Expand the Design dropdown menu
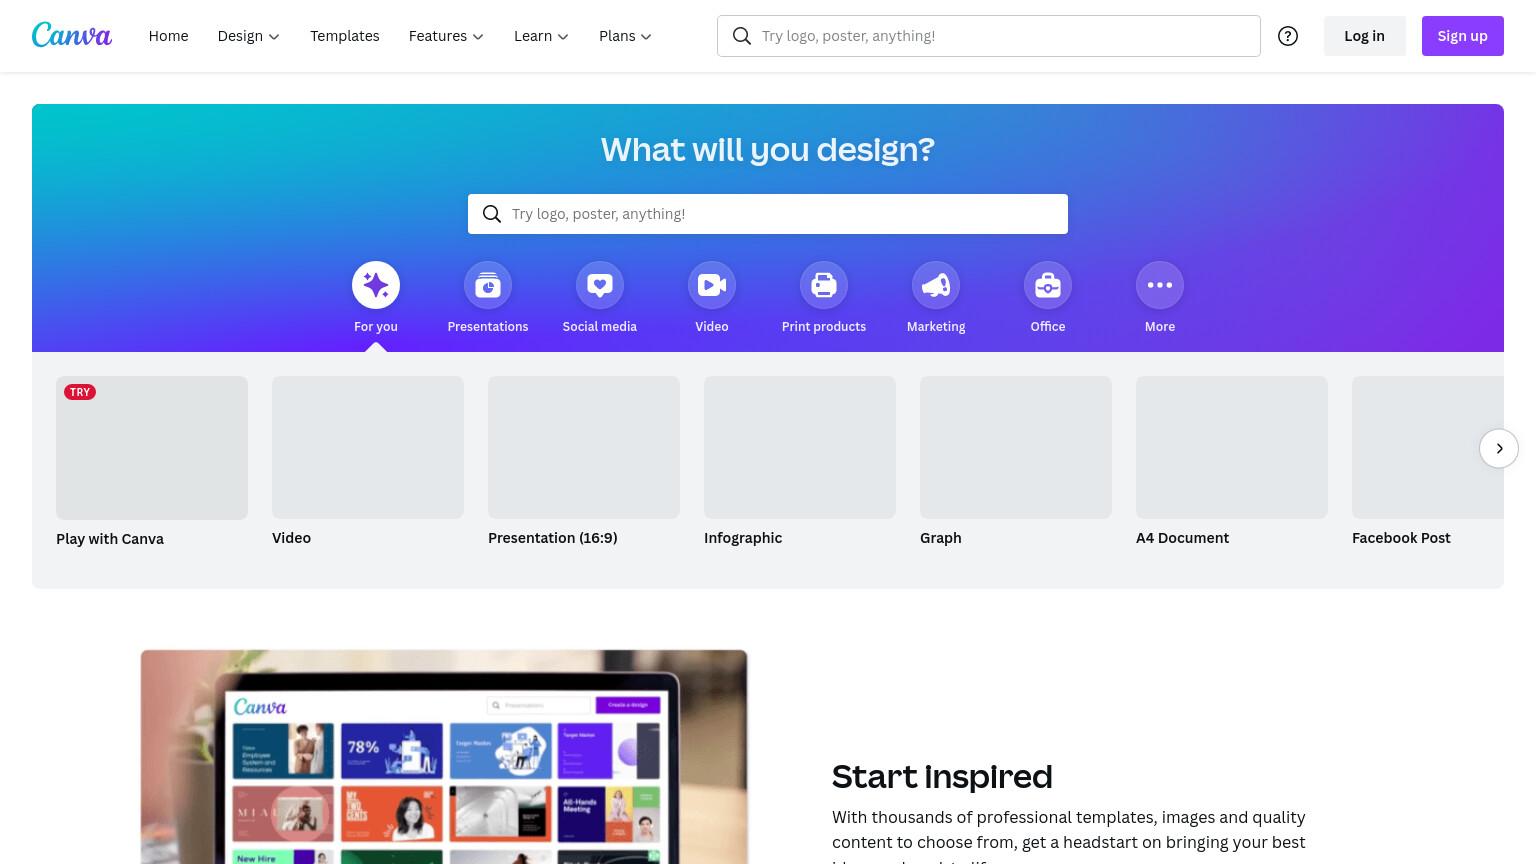Screen dimensions: 1536x864 (x=248, y=36)
